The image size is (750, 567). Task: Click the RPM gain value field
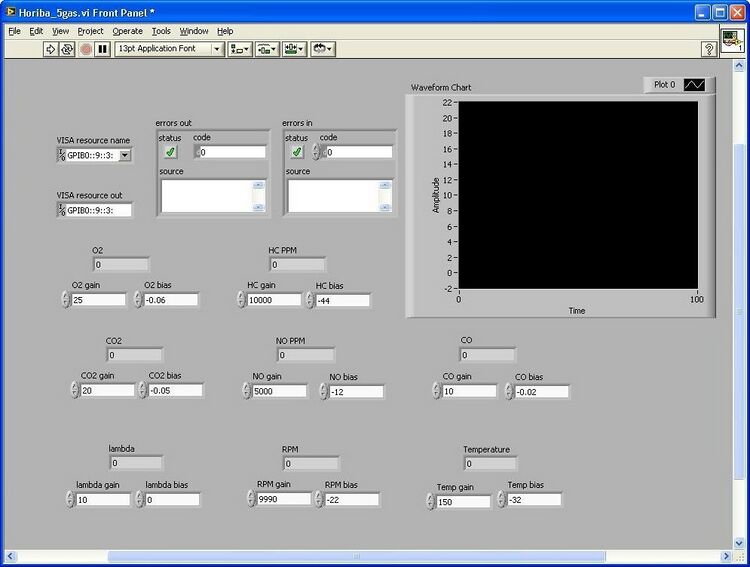point(284,499)
